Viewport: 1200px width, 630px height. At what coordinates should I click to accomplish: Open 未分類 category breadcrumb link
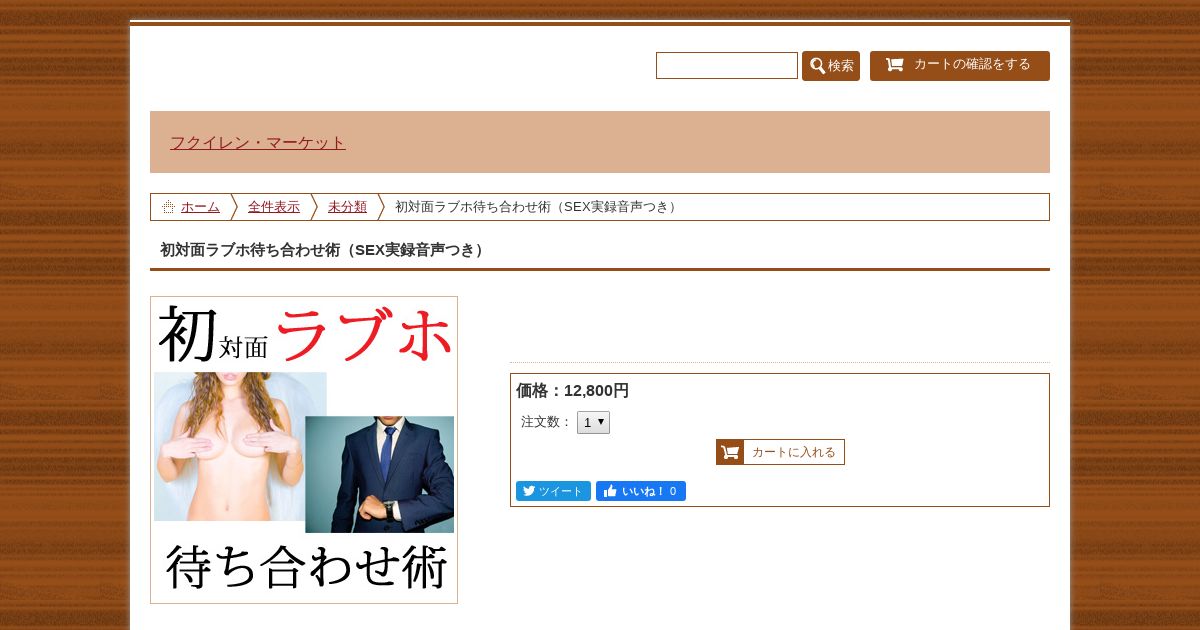click(x=347, y=207)
